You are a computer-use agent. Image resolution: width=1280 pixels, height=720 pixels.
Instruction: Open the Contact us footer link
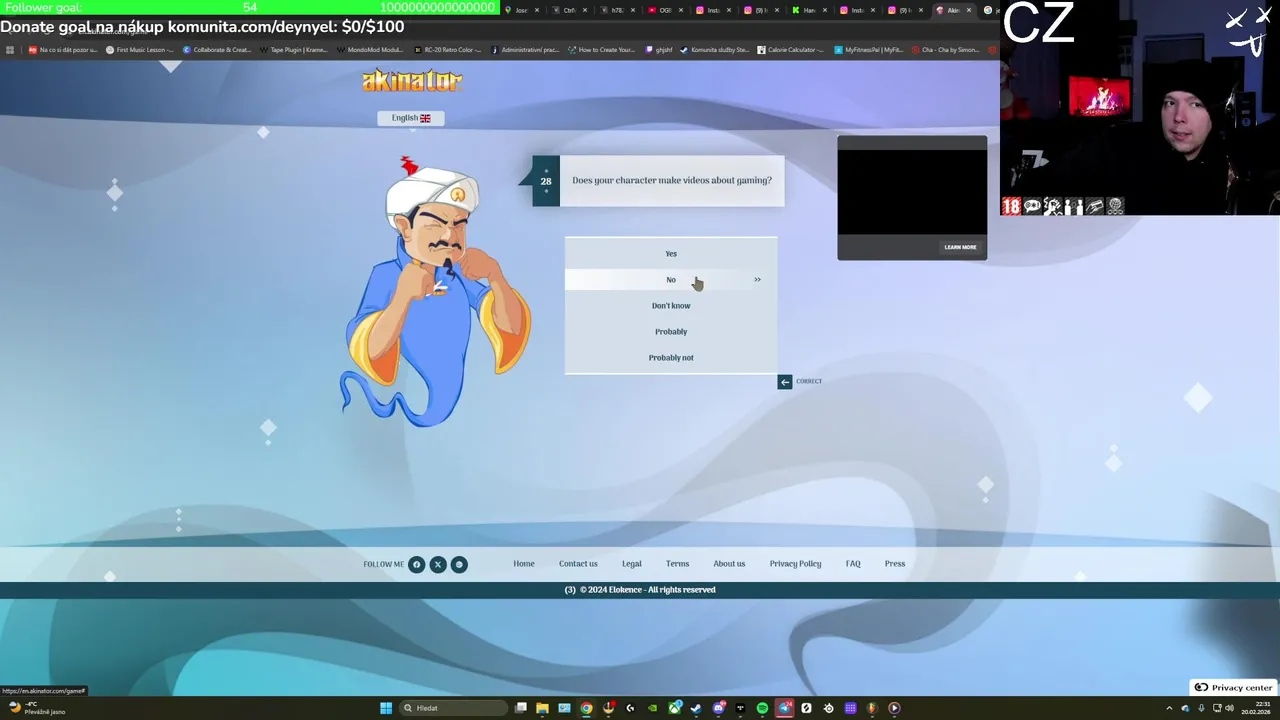pos(578,564)
